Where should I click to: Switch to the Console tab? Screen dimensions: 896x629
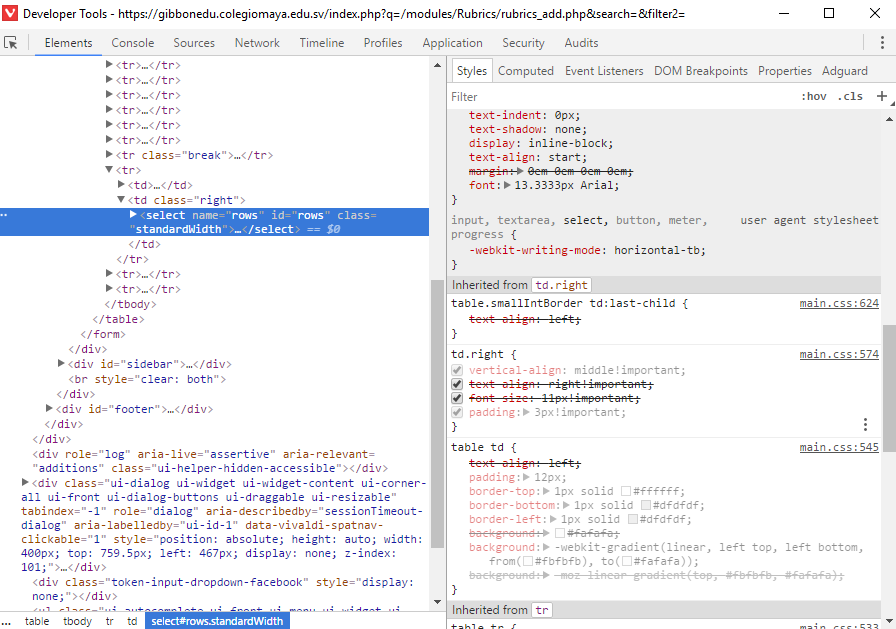click(133, 43)
